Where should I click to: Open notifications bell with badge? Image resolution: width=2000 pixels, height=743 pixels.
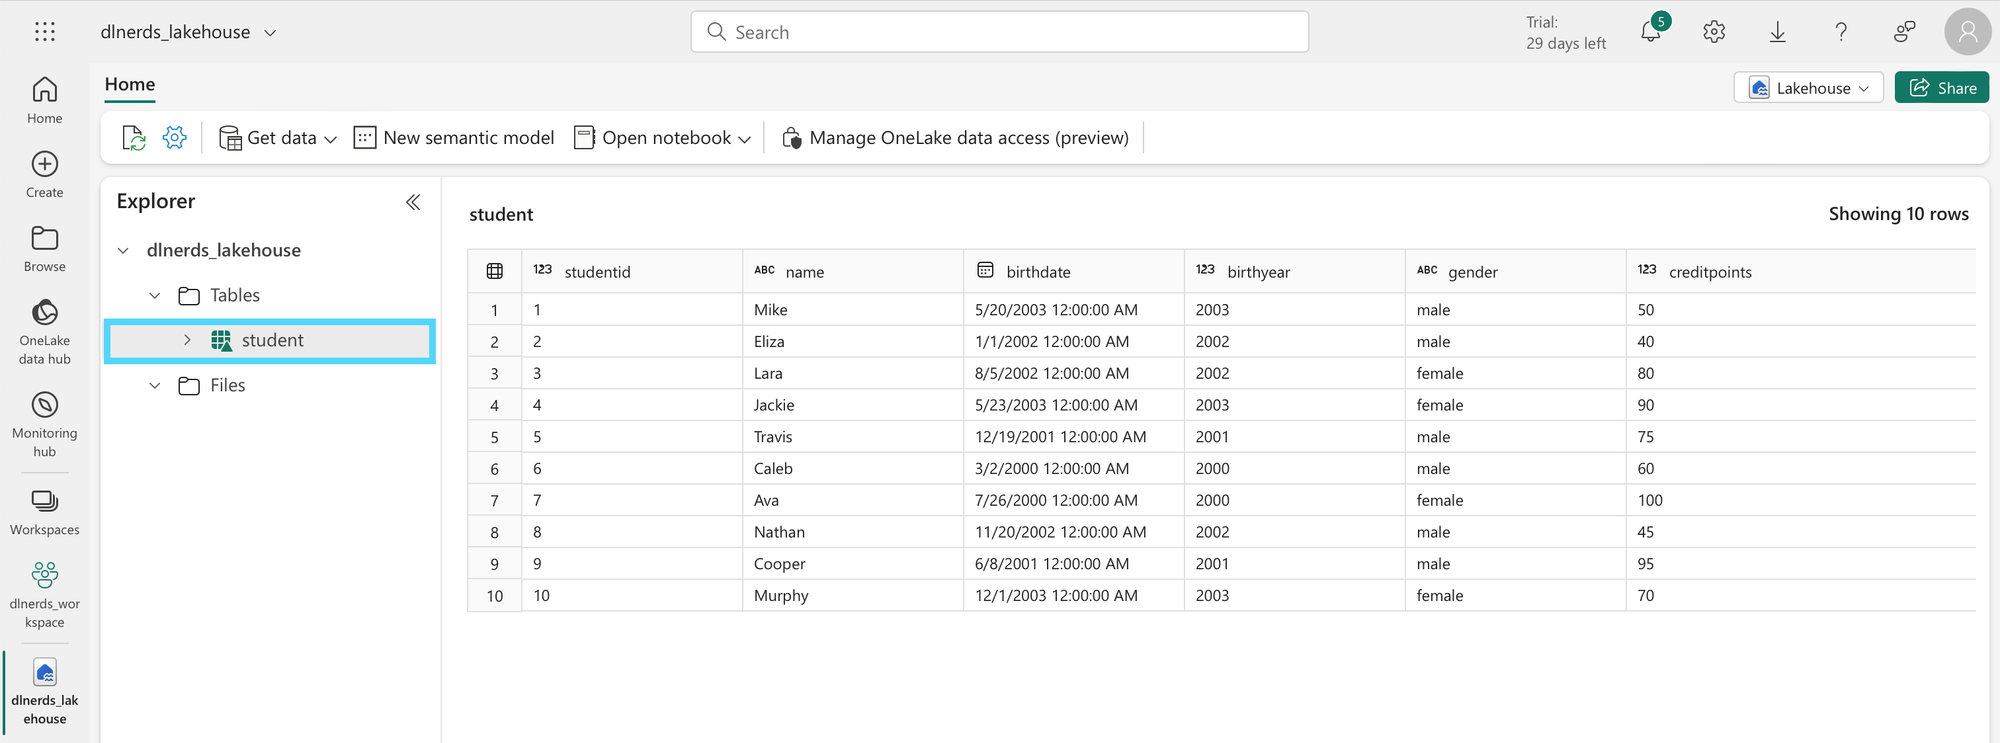pos(1652,30)
